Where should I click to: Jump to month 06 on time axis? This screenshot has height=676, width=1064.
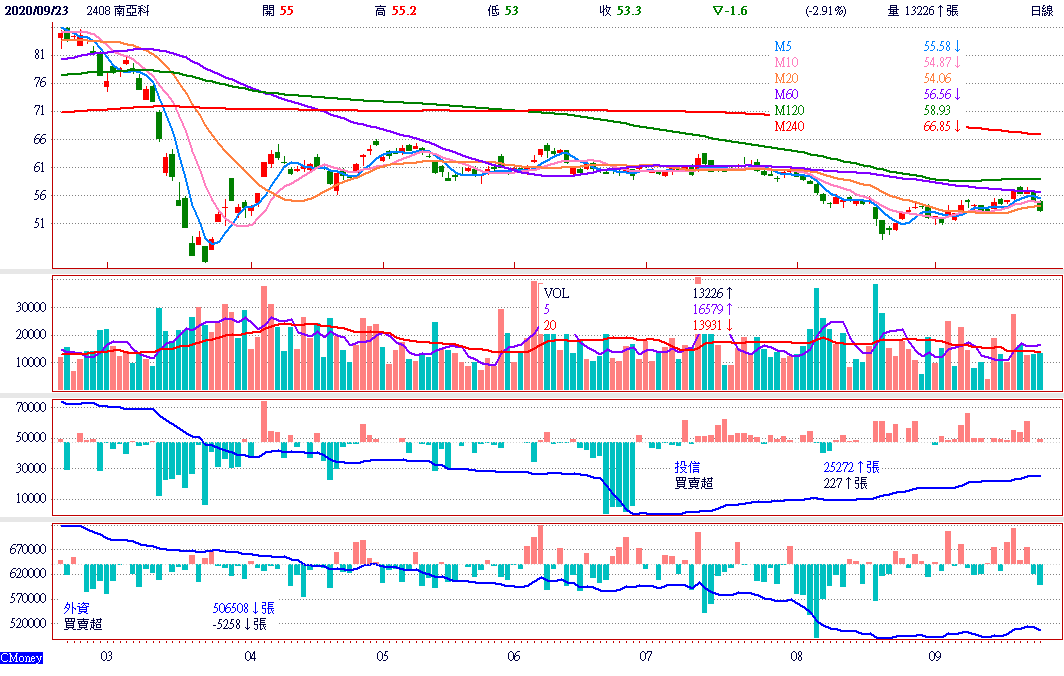[x=513, y=657]
